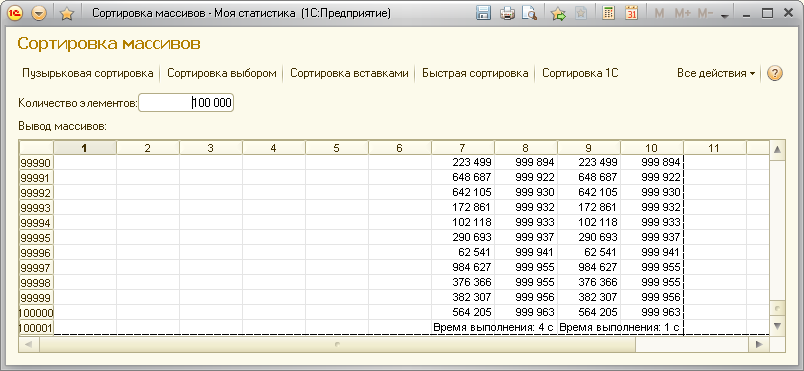Click horizontal scrollbar right arrow

[759, 344]
